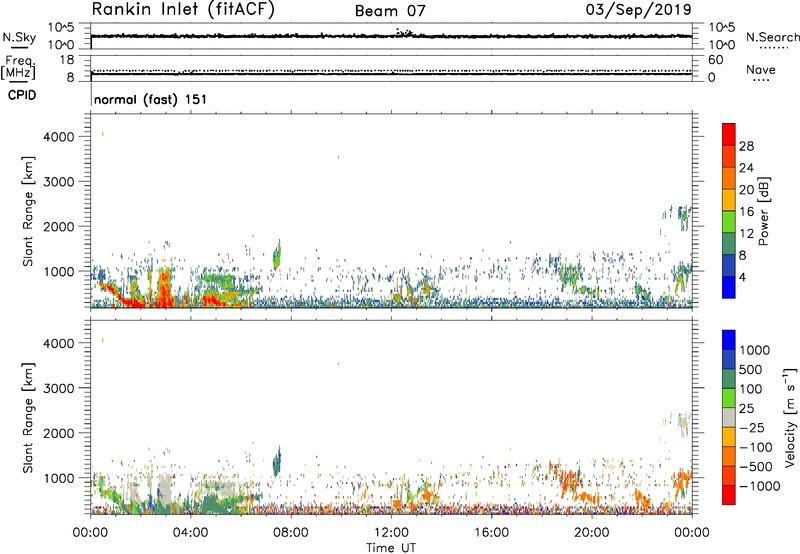
Task: Pick the light green 12–16 dB Power segment
Action: click(729, 222)
